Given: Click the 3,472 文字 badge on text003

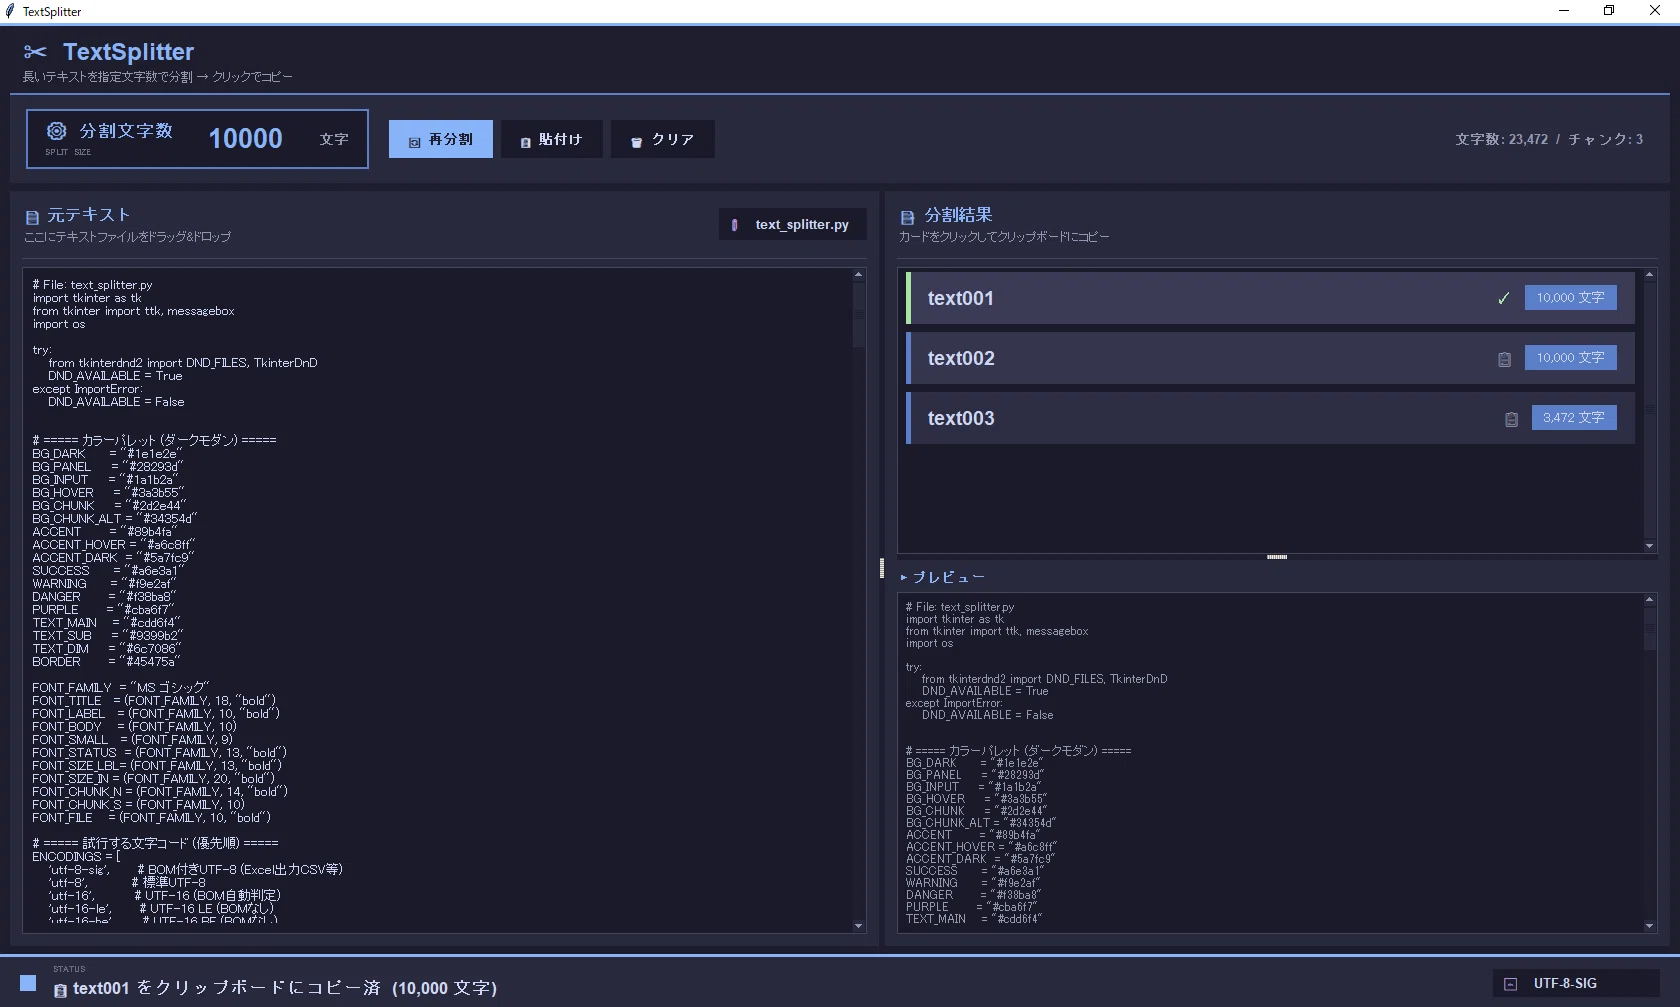Looking at the screenshot, I should 1574,418.
